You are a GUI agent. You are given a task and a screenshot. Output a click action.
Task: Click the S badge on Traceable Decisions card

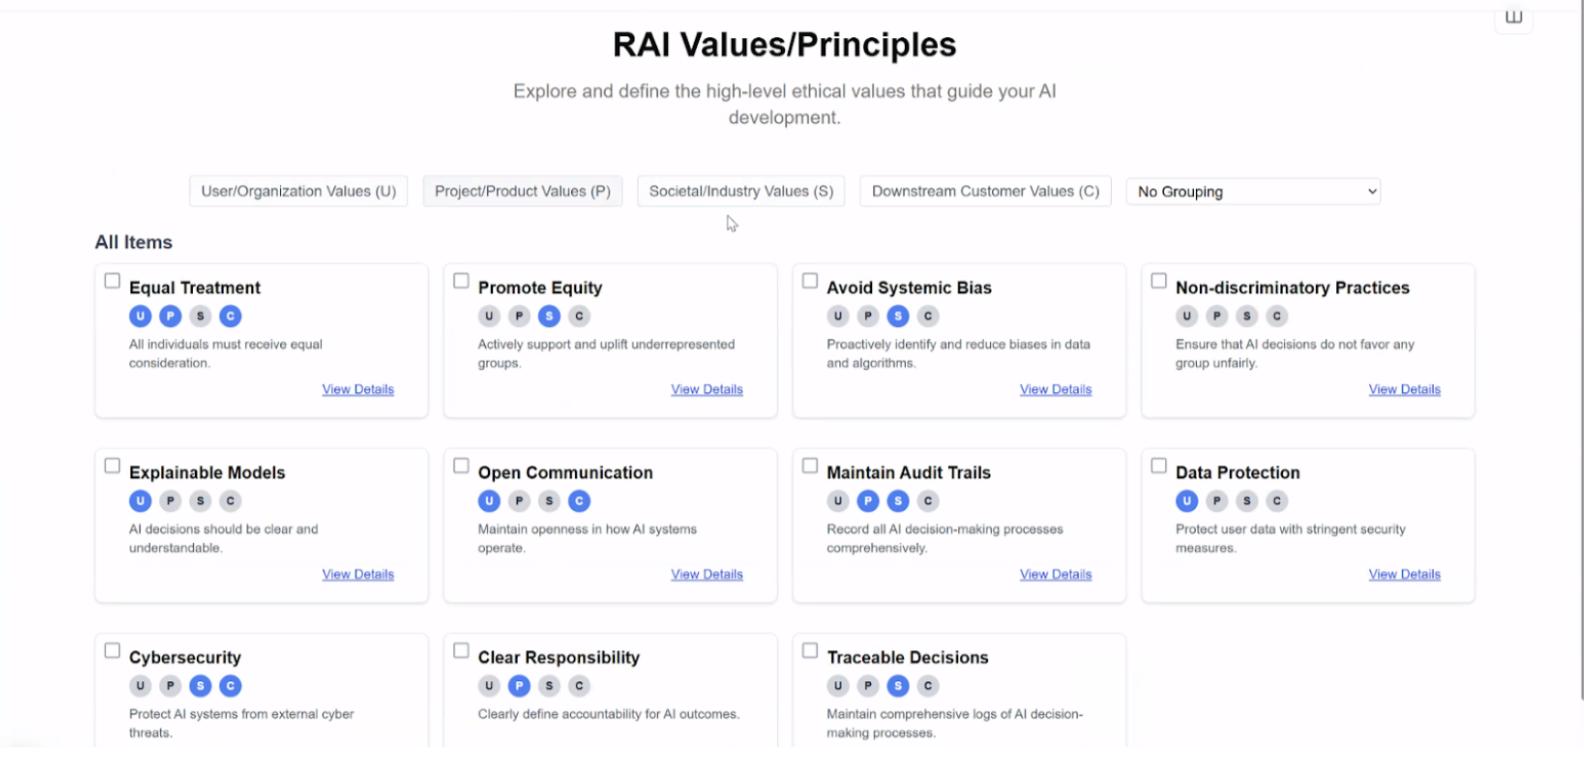[898, 686]
